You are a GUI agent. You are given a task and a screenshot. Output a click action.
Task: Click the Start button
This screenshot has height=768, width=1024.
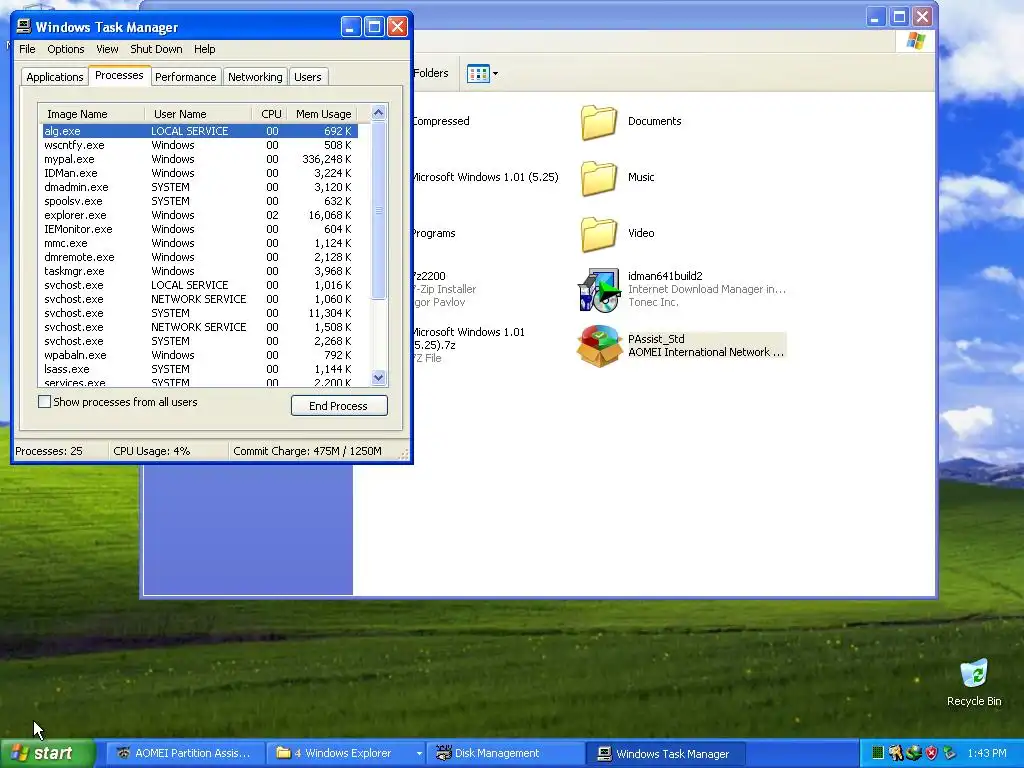click(47, 753)
